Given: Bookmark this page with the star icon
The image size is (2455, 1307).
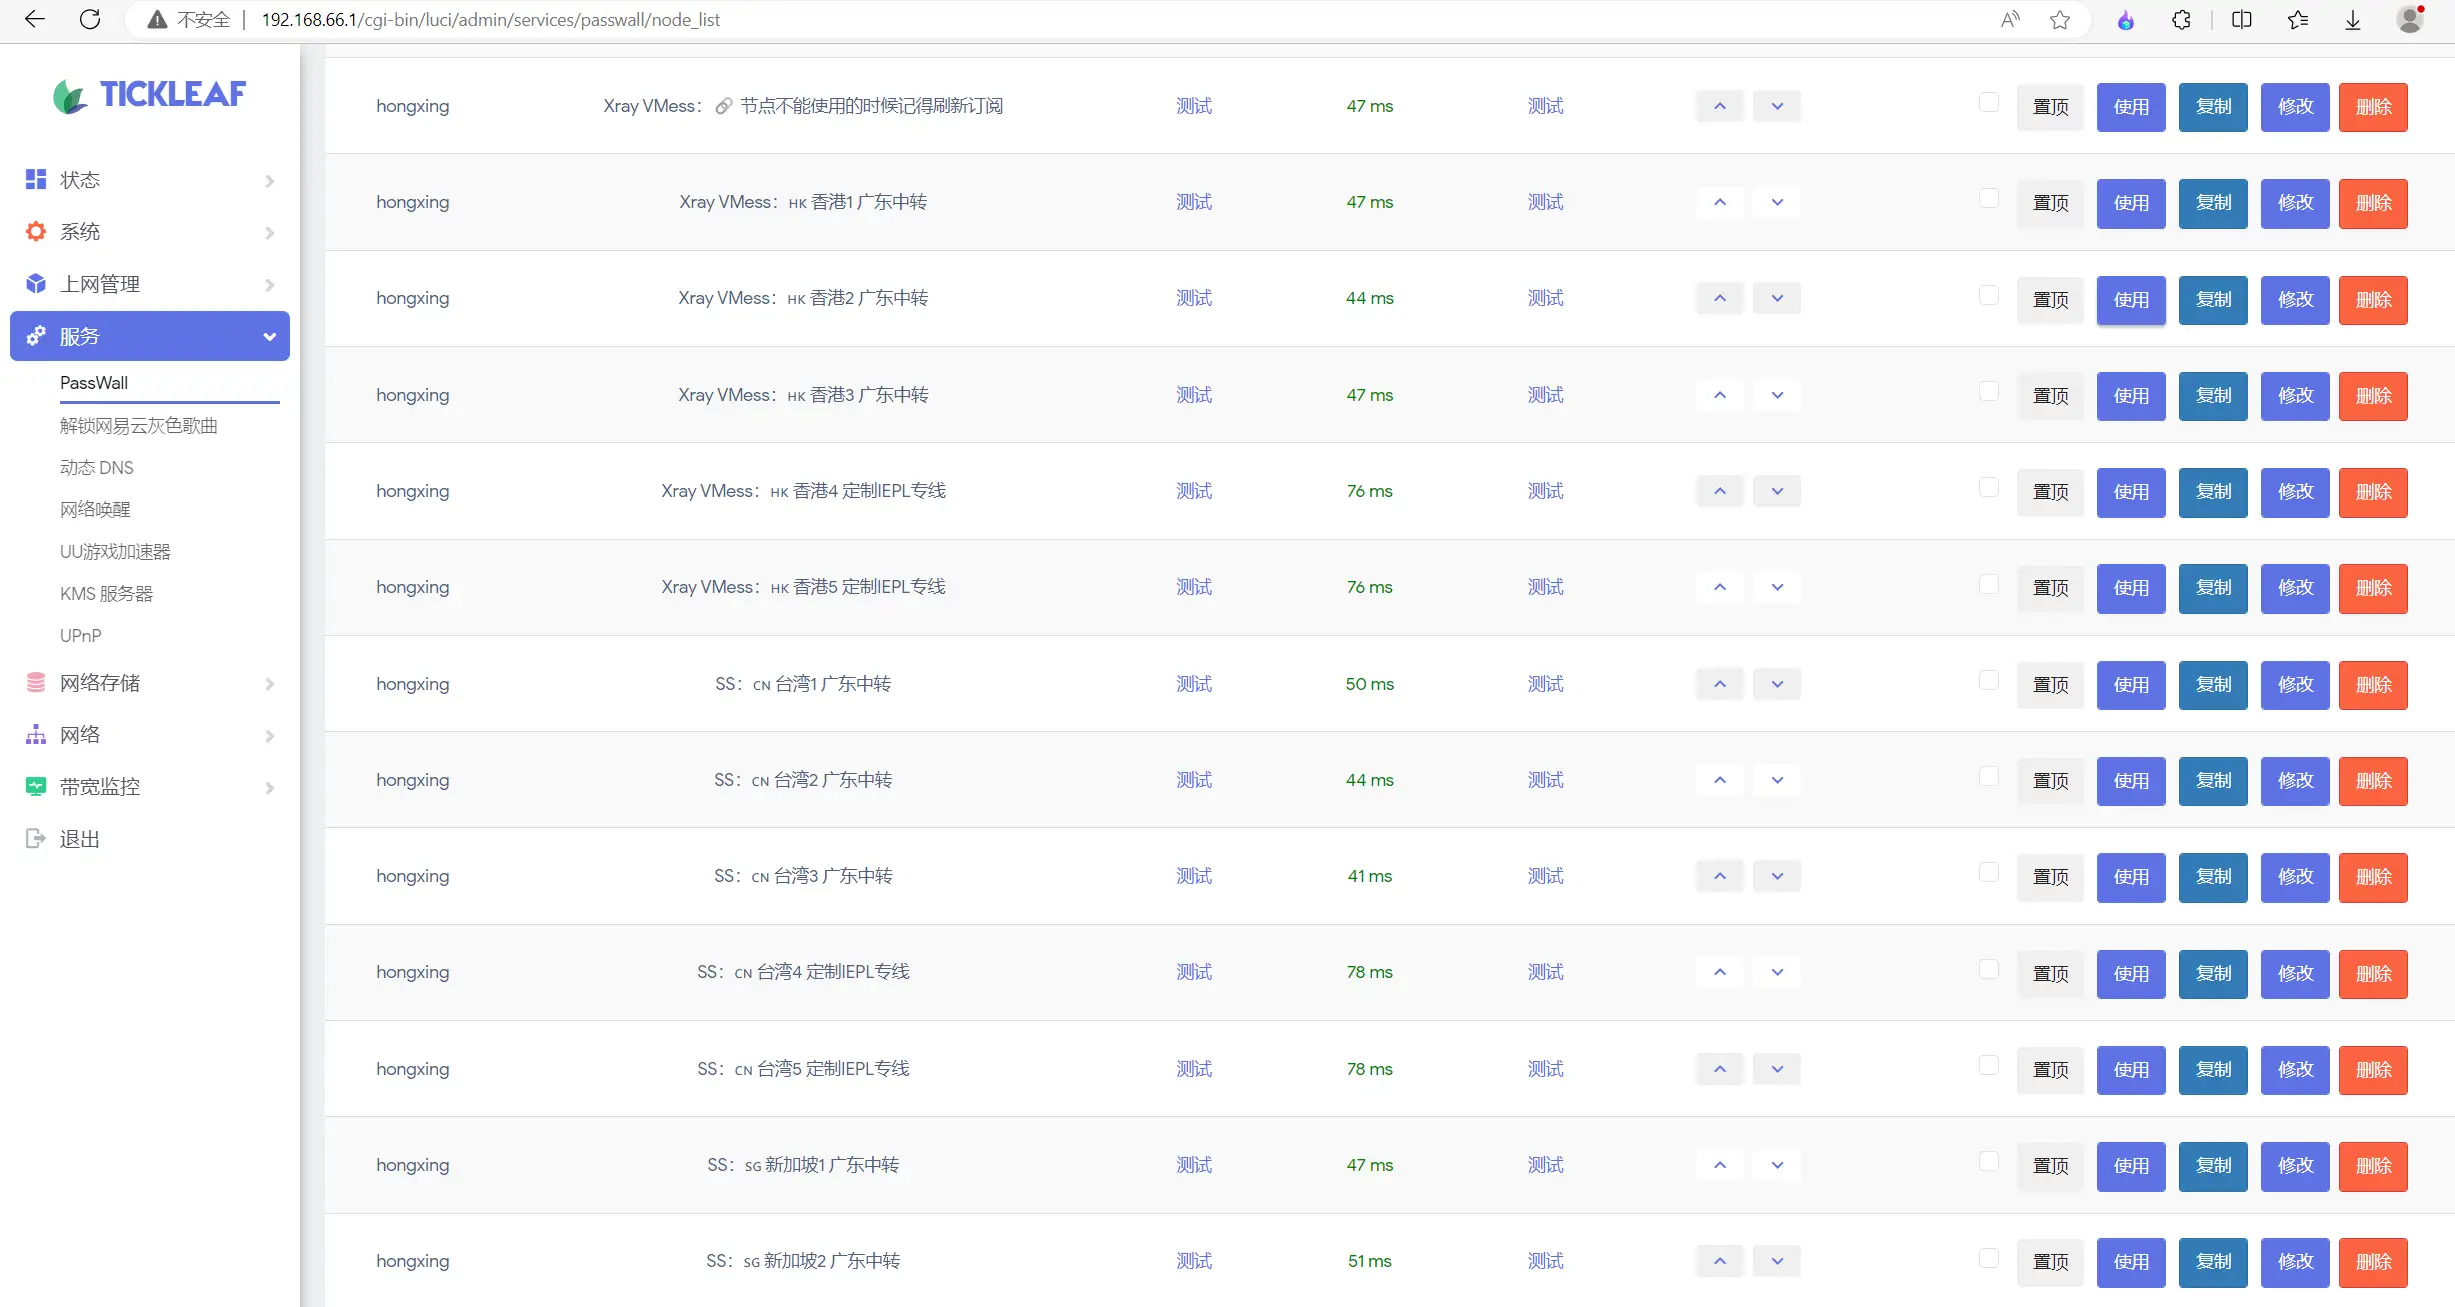Looking at the screenshot, I should click(2059, 19).
